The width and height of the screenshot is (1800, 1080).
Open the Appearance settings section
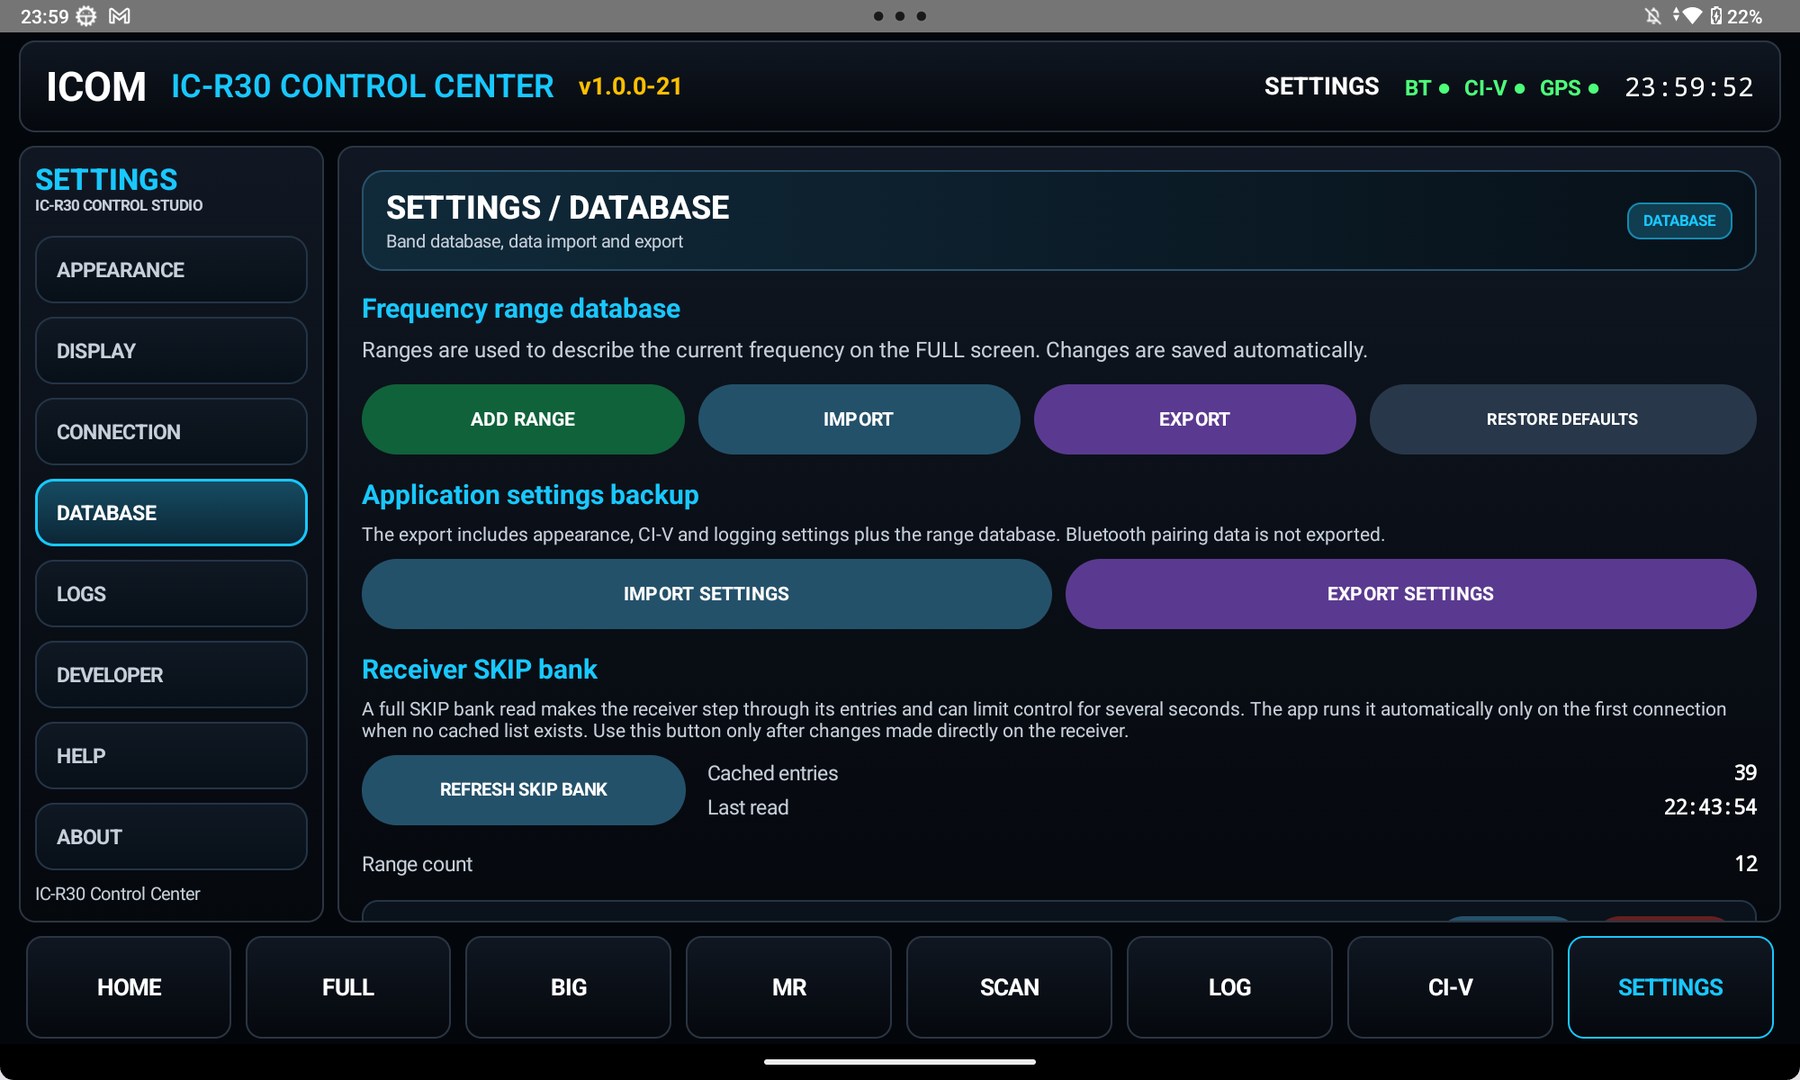171,270
